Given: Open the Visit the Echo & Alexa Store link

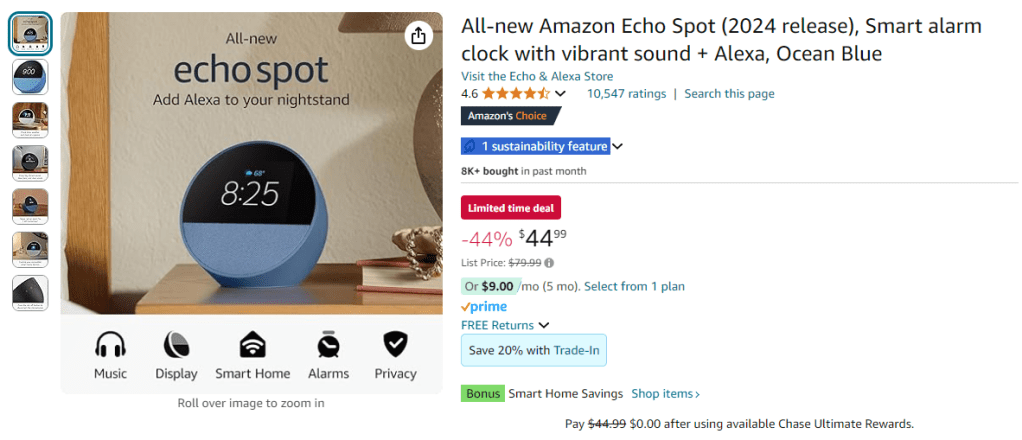Looking at the screenshot, I should click(x=537, y=76).
